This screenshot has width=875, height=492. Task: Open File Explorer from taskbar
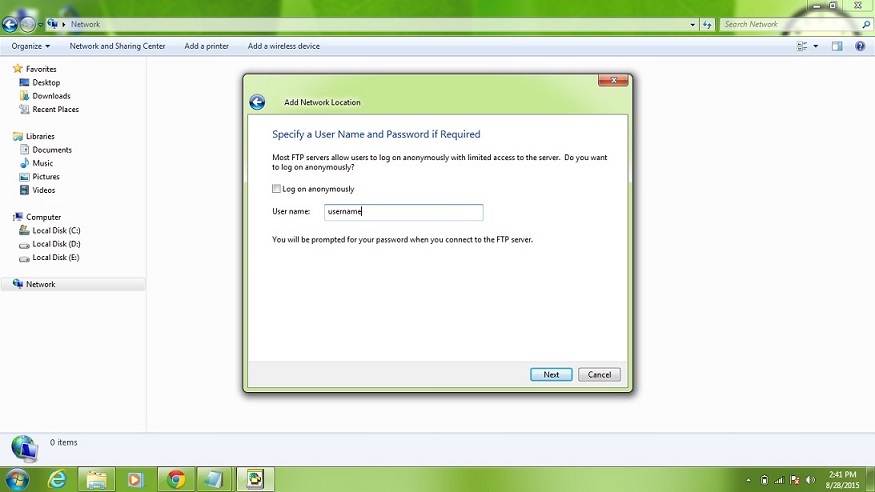[x=97, y=479]
